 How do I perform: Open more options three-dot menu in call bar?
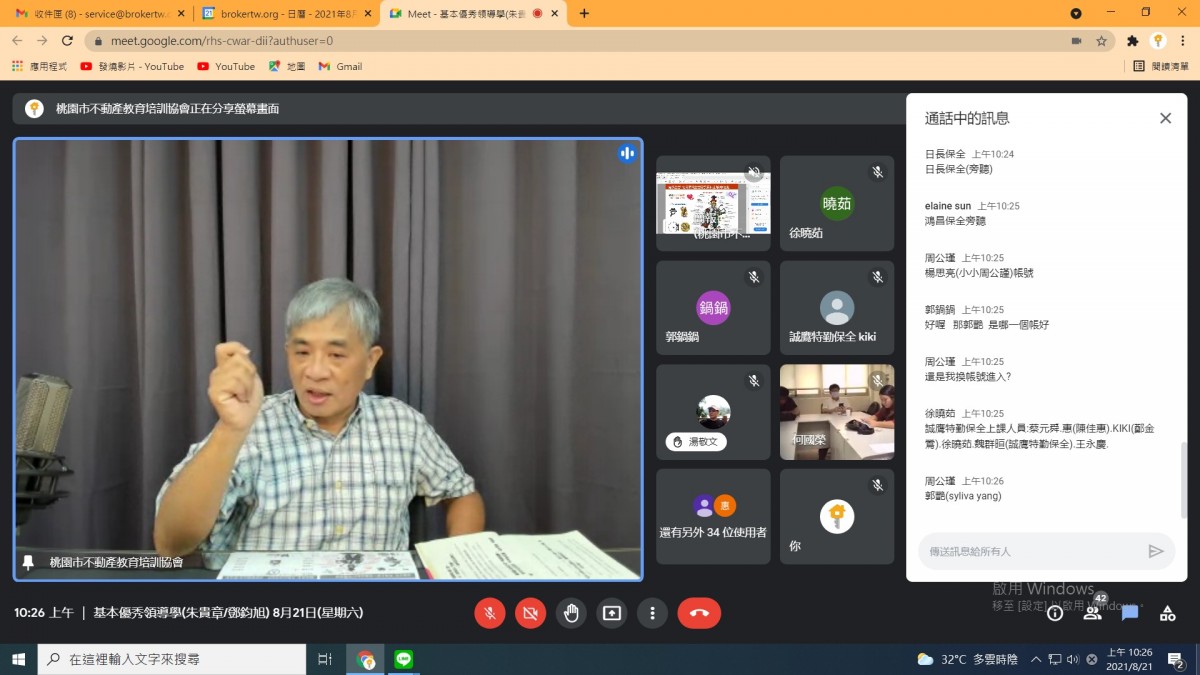(x=652, y=613)
